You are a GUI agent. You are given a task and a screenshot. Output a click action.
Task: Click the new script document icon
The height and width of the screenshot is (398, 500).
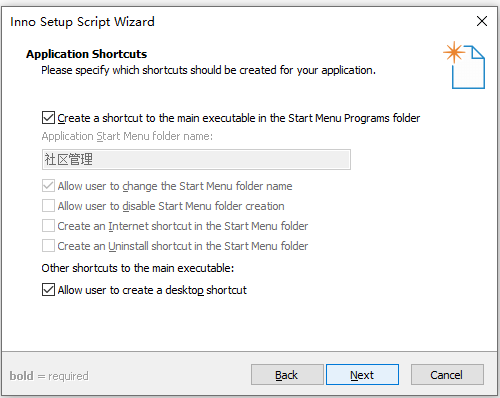coord(464,65)
